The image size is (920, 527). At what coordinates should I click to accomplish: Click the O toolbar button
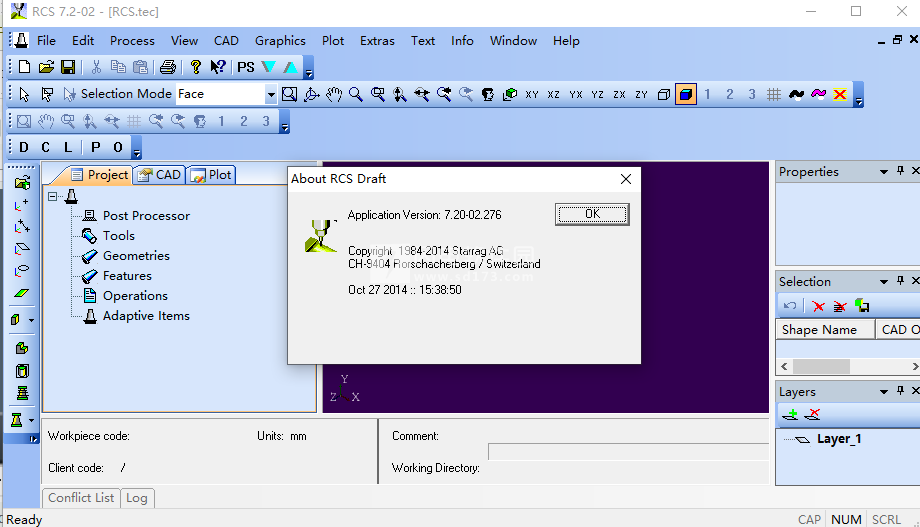118,147
